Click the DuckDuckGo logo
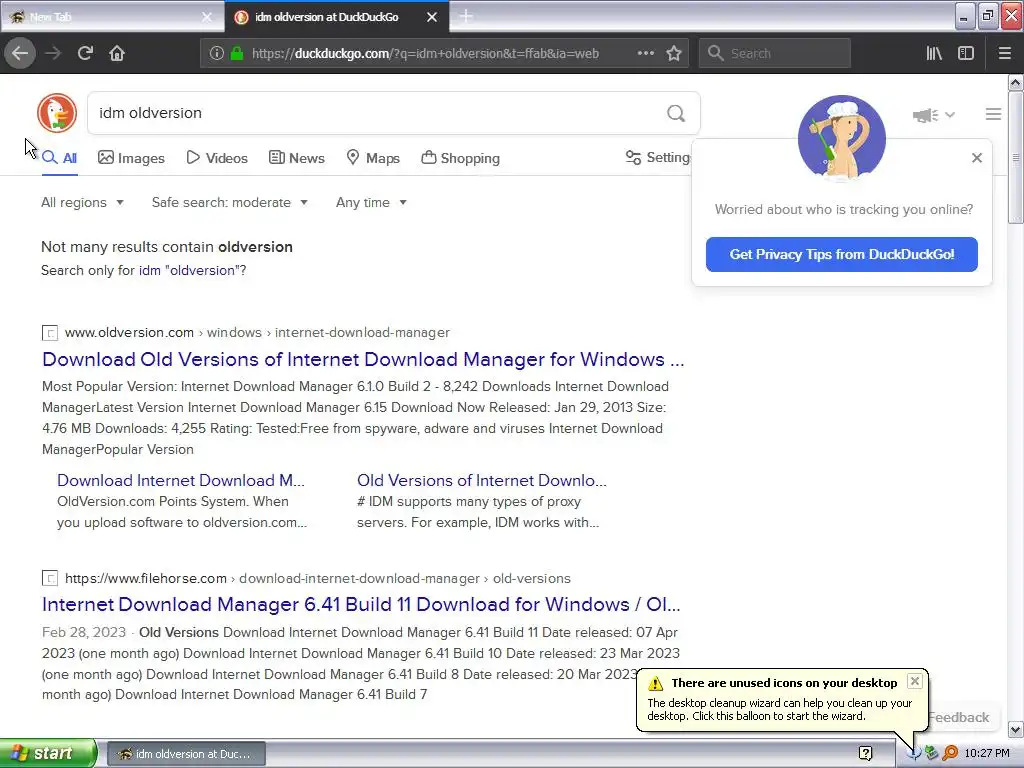 pyautogui.click(x=57, y=113)
